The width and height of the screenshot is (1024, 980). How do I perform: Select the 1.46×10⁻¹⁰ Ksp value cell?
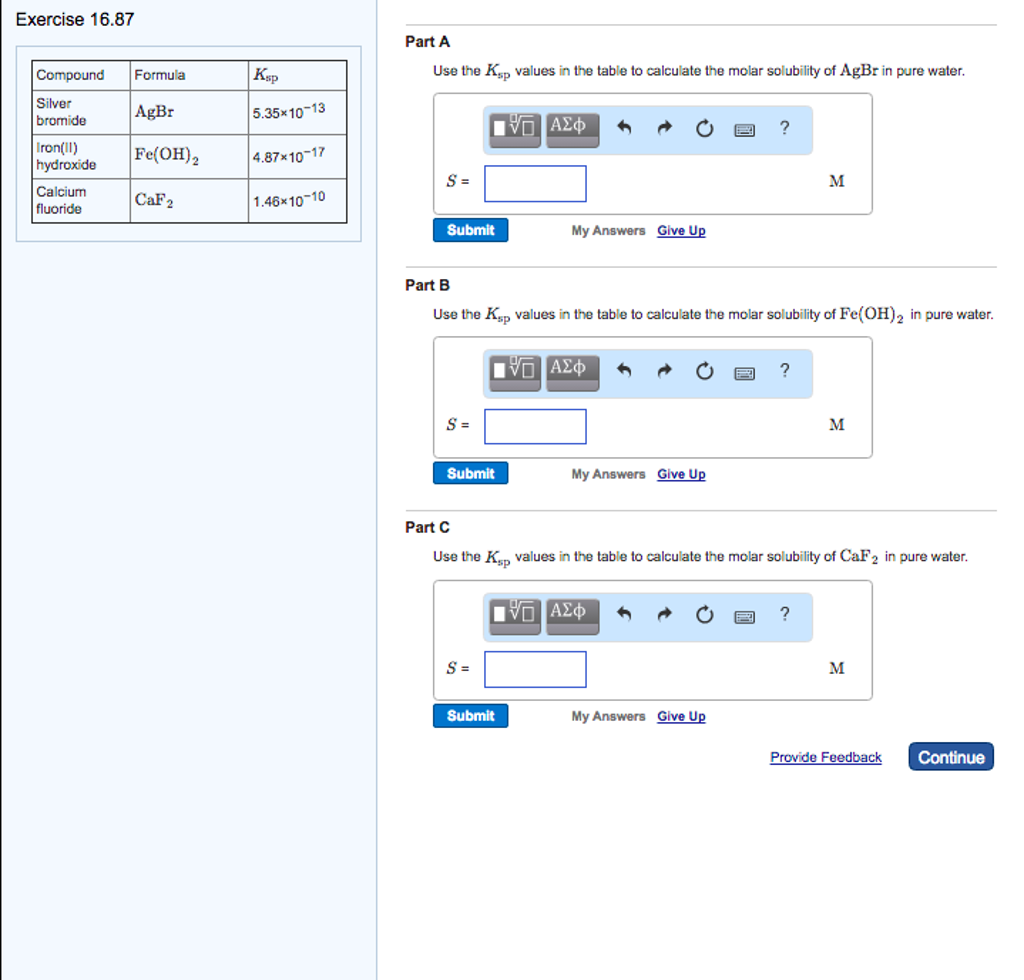click(x=297, y=201)
